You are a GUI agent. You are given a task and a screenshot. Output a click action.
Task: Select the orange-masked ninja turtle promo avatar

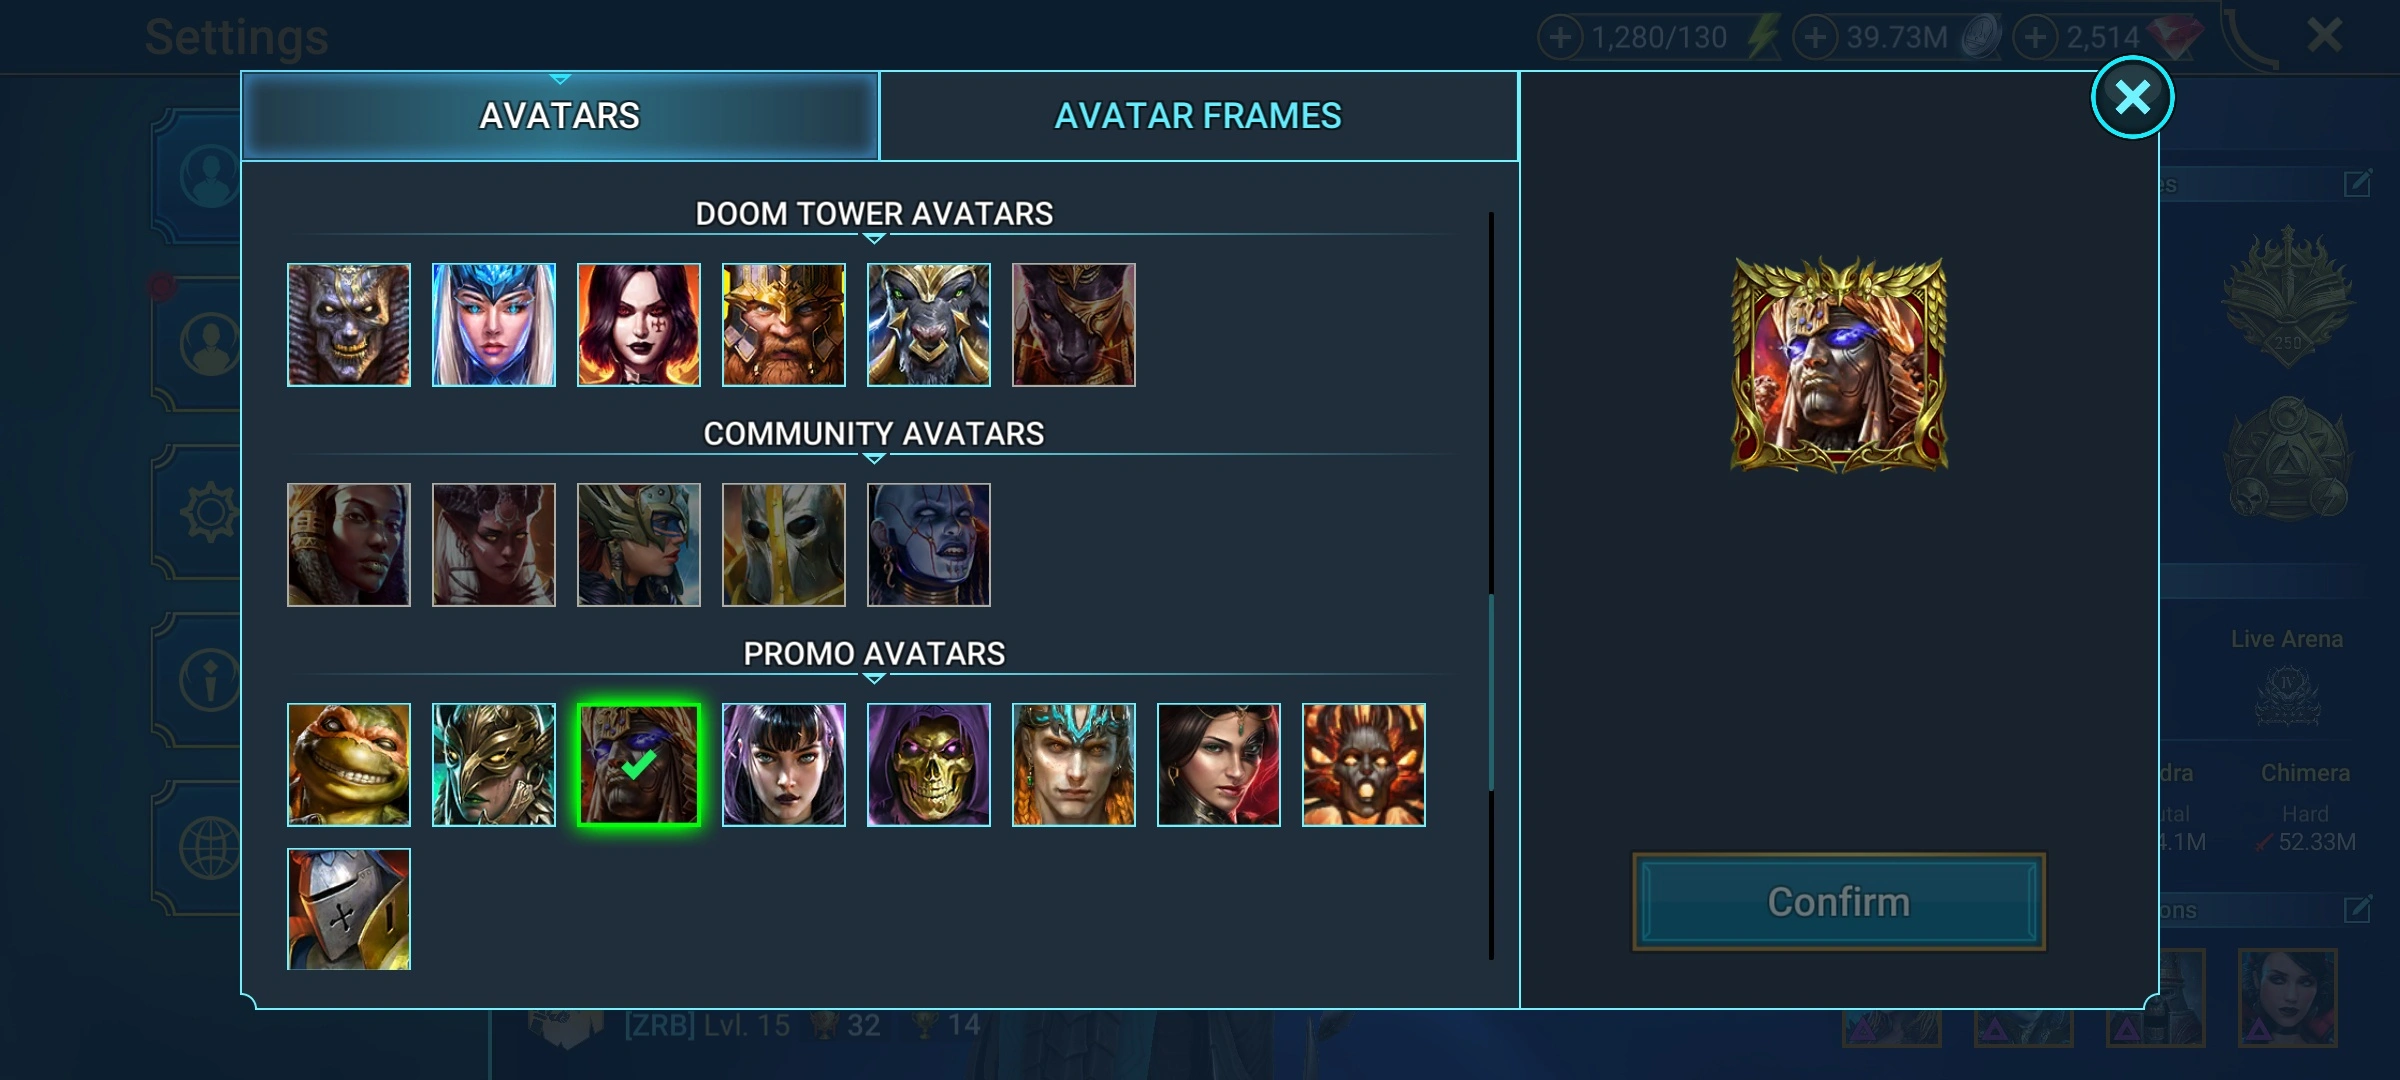(348, 765)
